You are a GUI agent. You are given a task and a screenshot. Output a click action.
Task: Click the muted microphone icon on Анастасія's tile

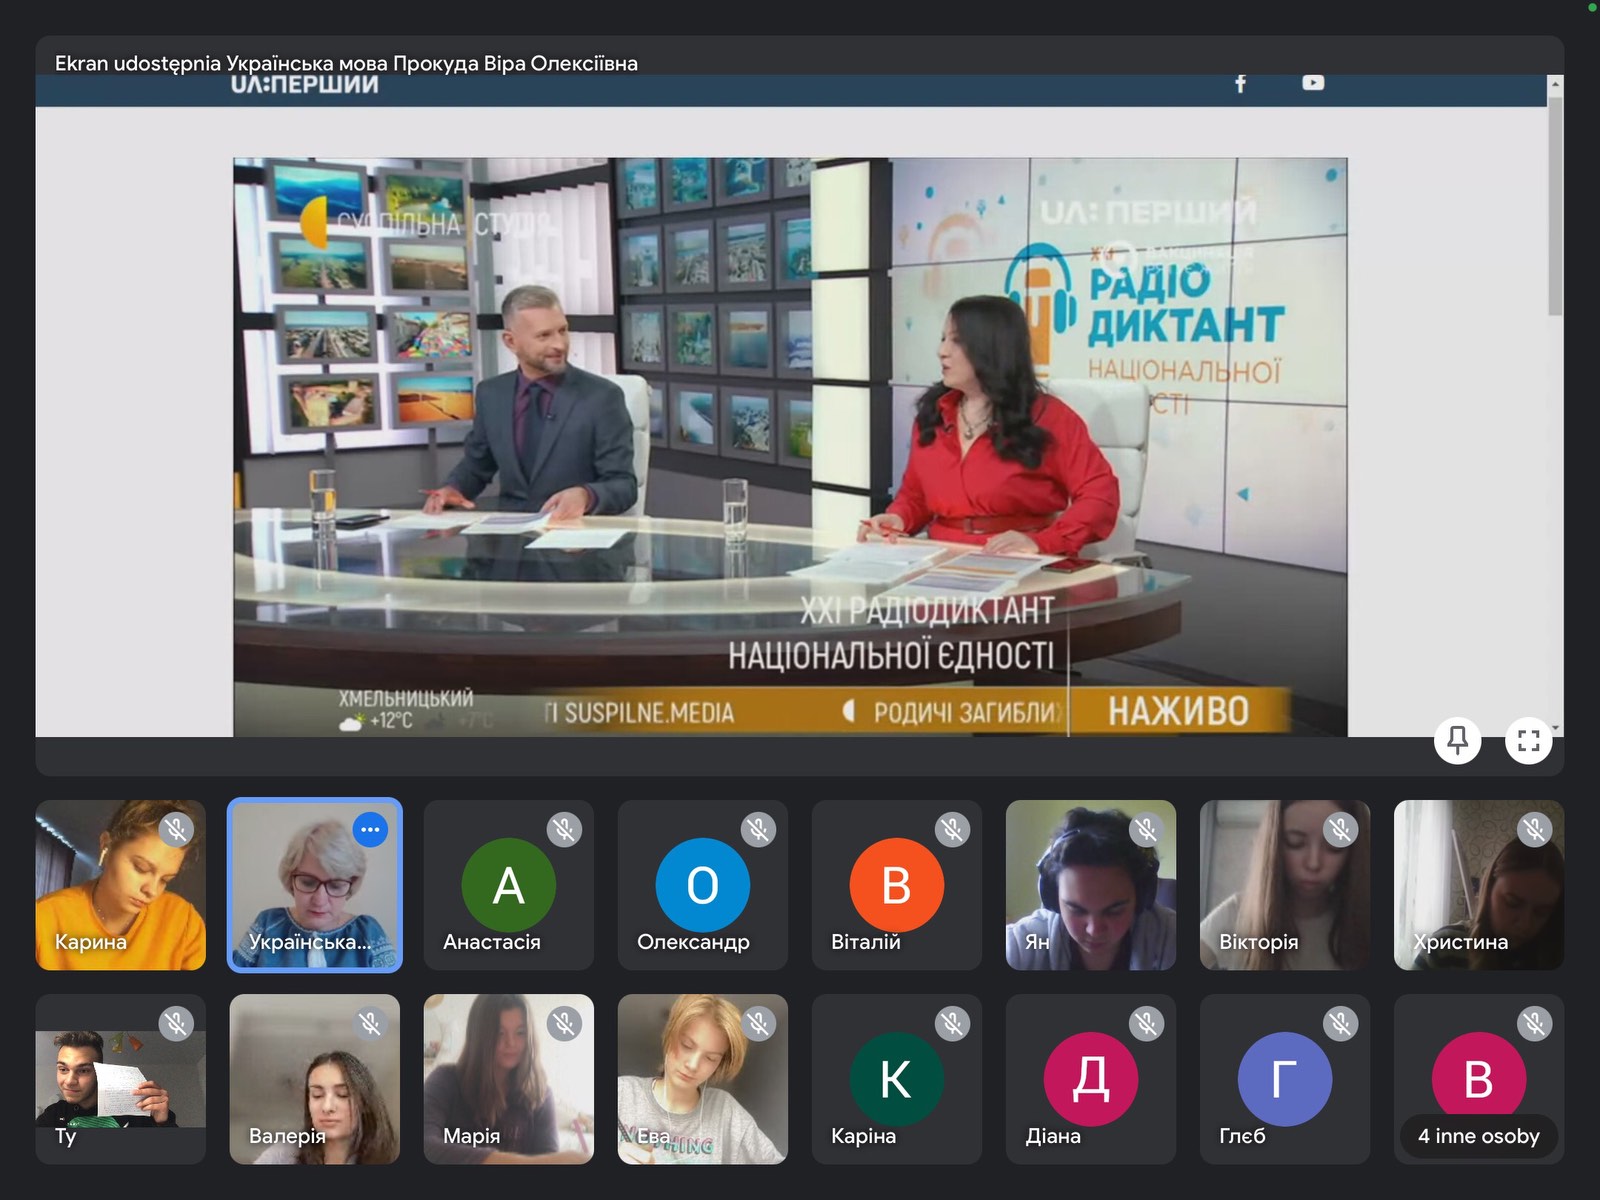pyautogui.click(x=564, y=829)
